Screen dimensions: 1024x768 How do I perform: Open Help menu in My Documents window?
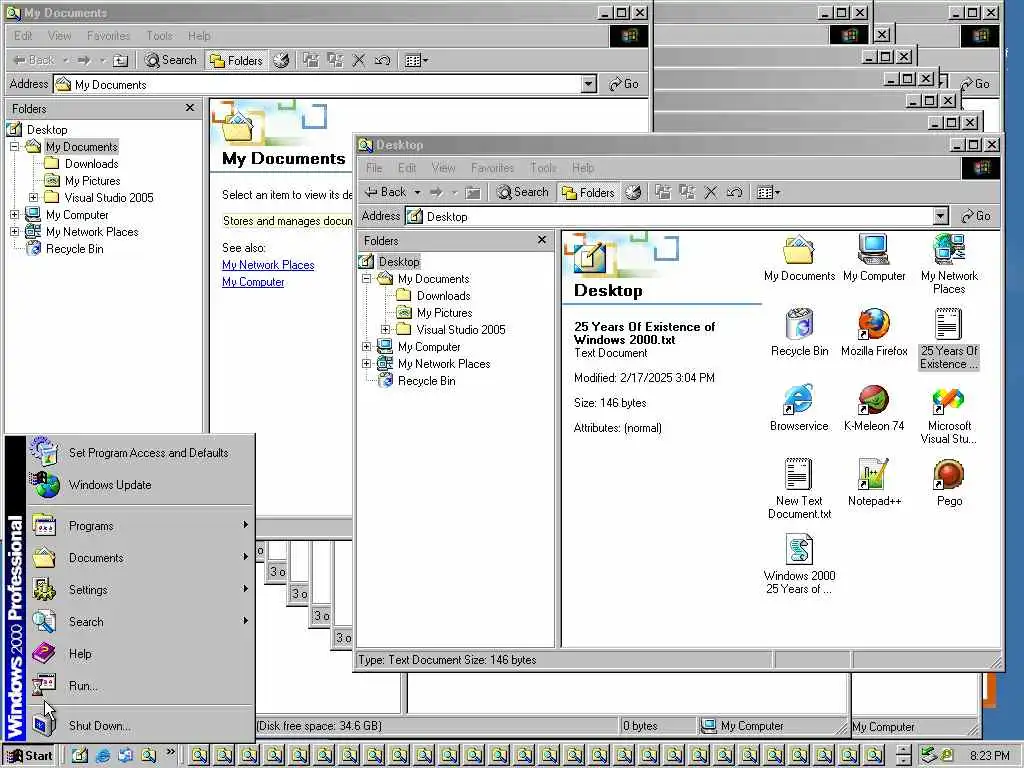tap(199, 36)
